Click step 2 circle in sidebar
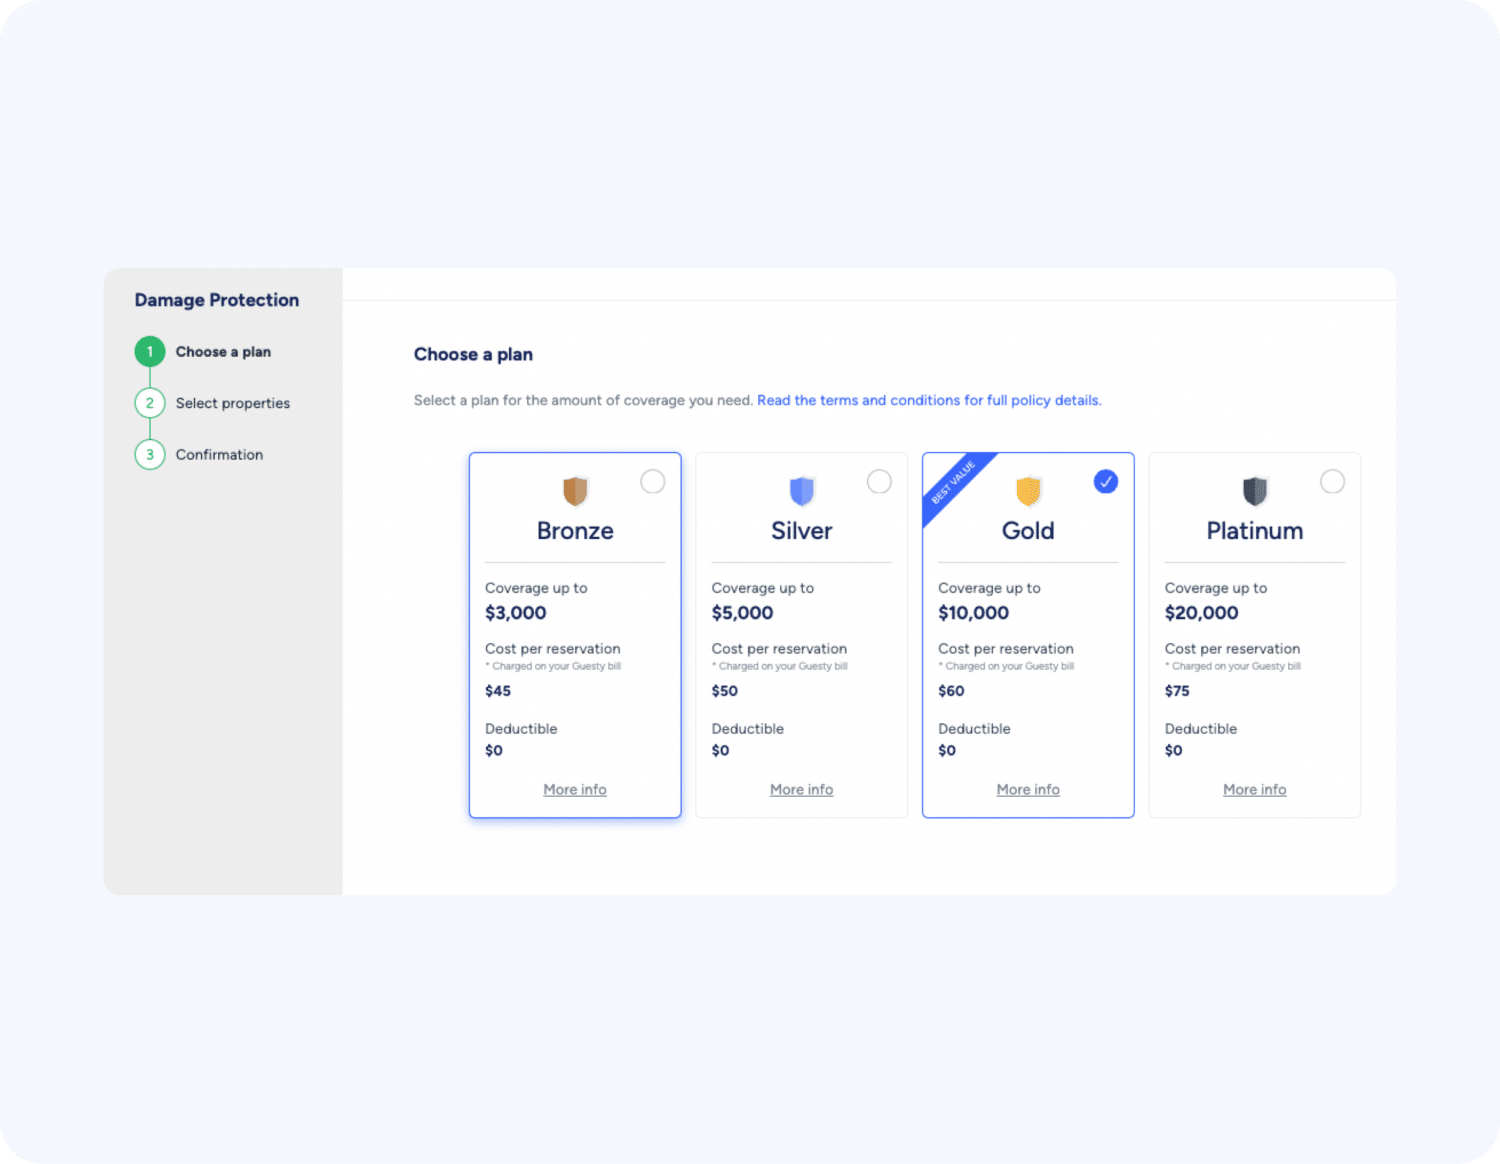This screenshot has height=1164, width=1500. click(150, 403)
